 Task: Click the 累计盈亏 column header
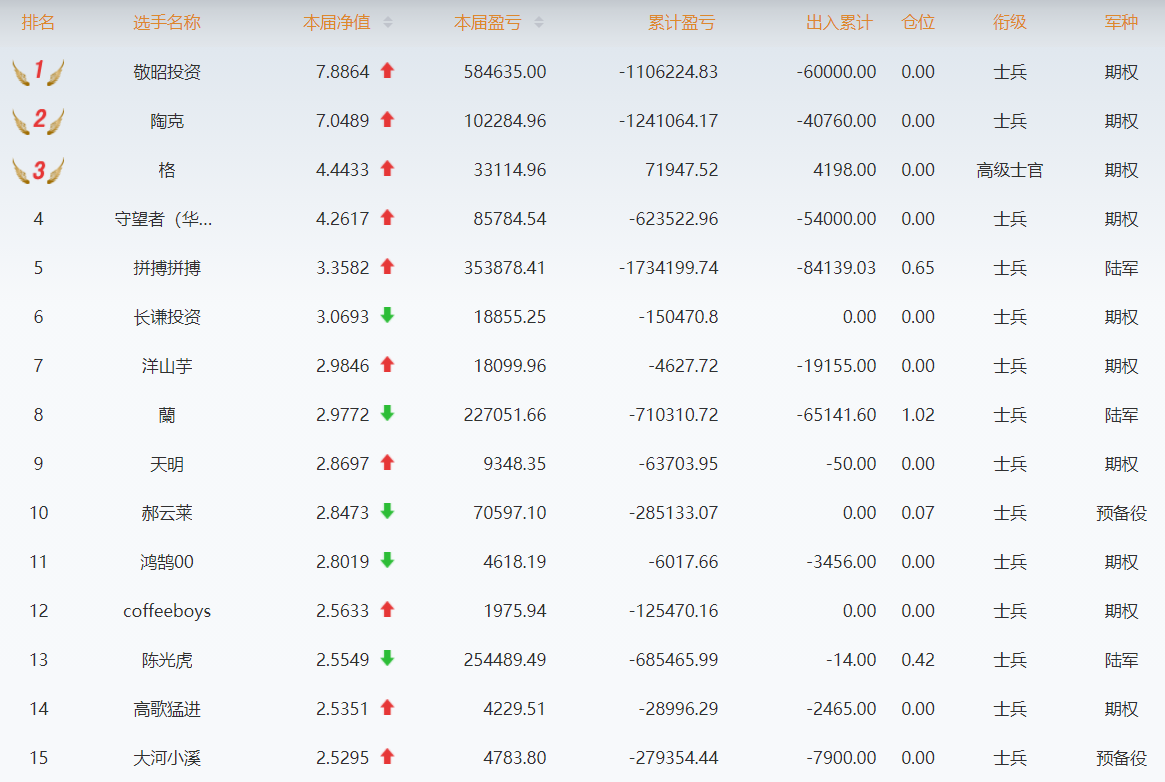click(x=681, y=23)
